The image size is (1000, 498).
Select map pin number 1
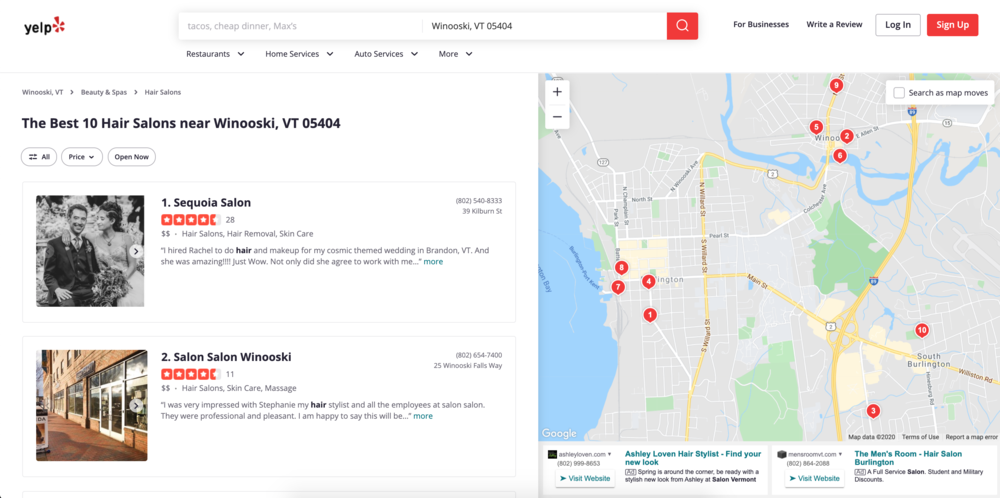tap(650, 315)
